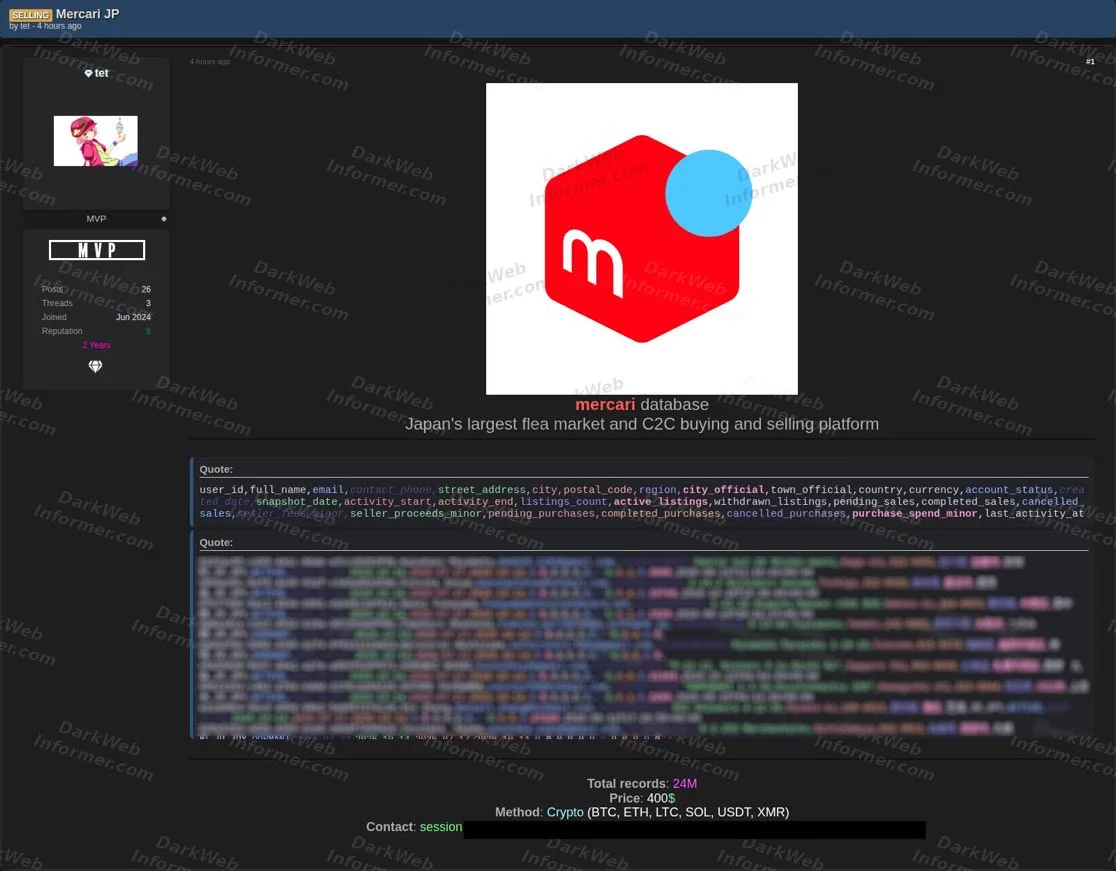Click the 'Jun 2024' joined date
1116x871 pixels.
pyautogui.click(x=133, y=317)
